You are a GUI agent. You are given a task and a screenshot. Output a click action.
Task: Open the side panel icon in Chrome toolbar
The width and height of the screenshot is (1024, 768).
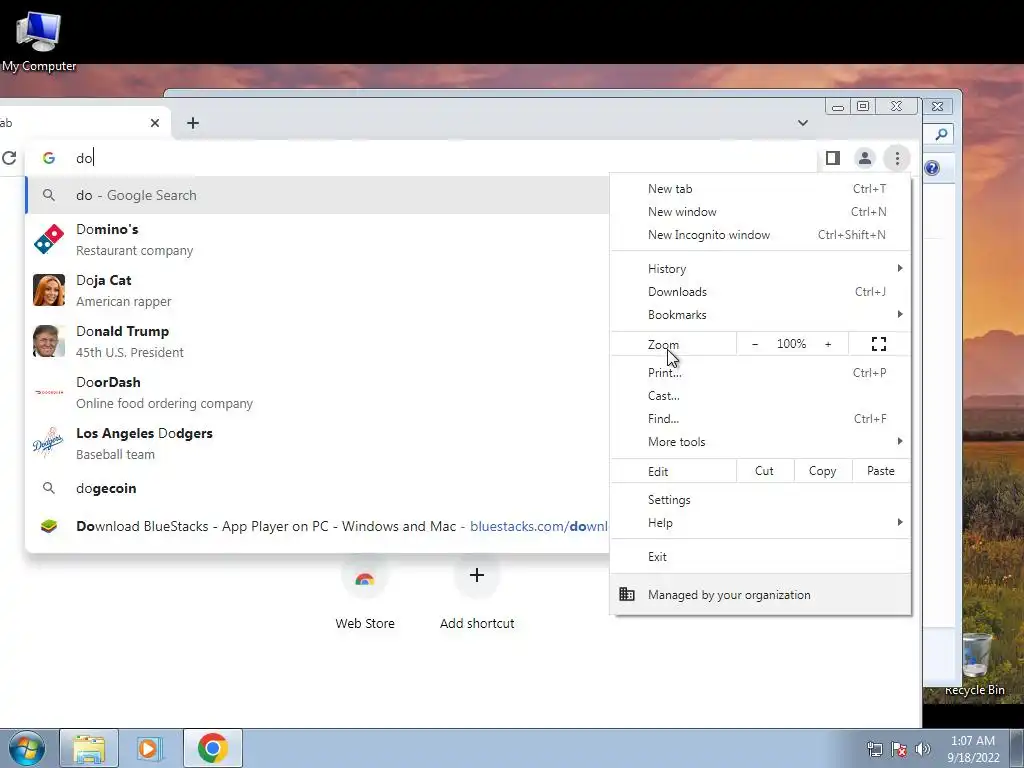(x=833, y=158)
